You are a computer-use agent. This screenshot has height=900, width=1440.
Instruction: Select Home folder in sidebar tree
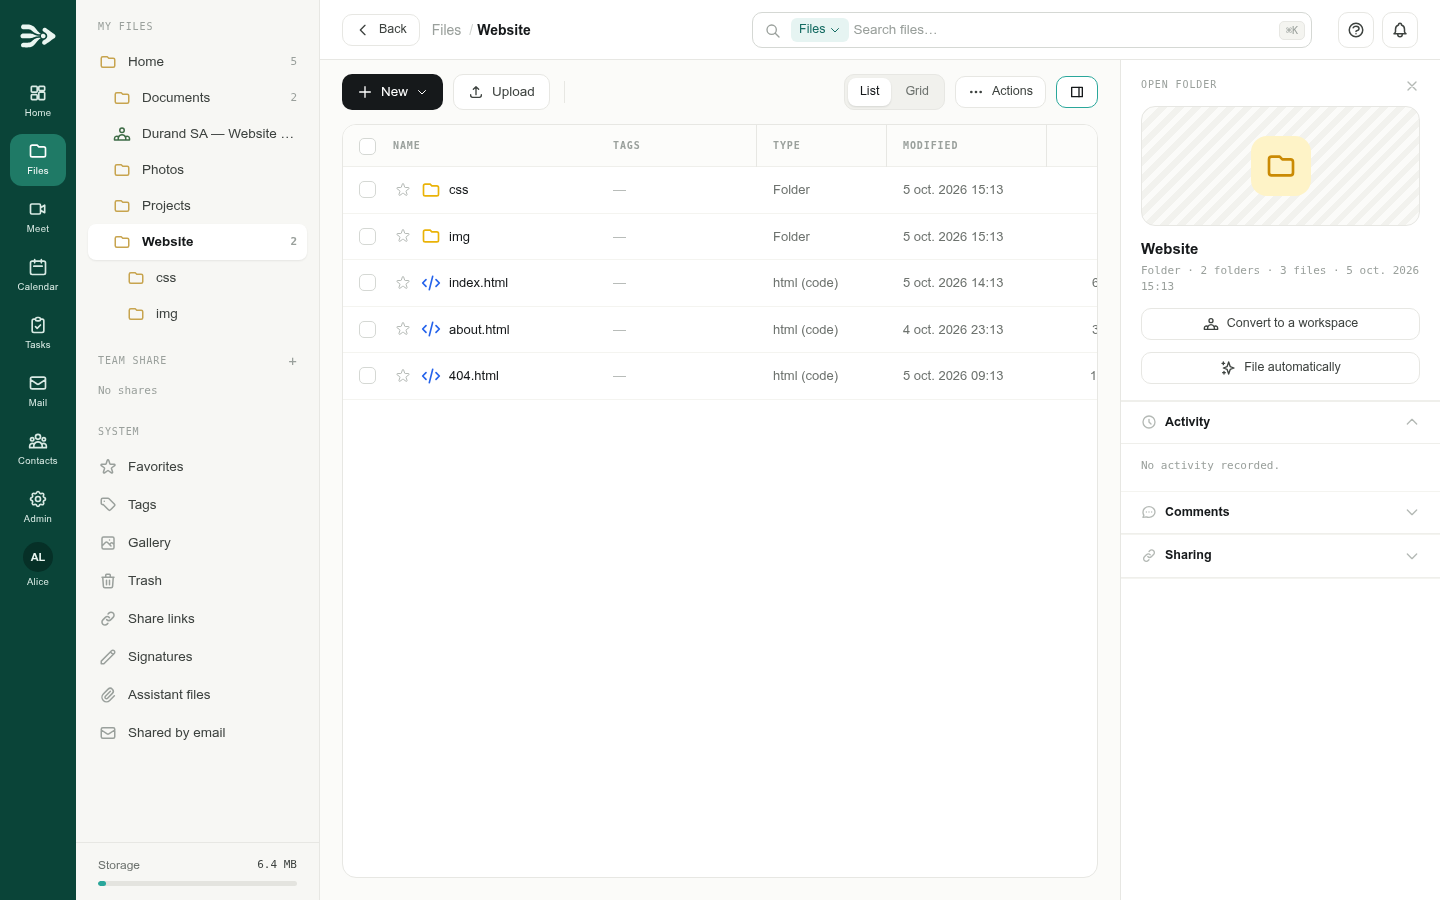(198, 62)
